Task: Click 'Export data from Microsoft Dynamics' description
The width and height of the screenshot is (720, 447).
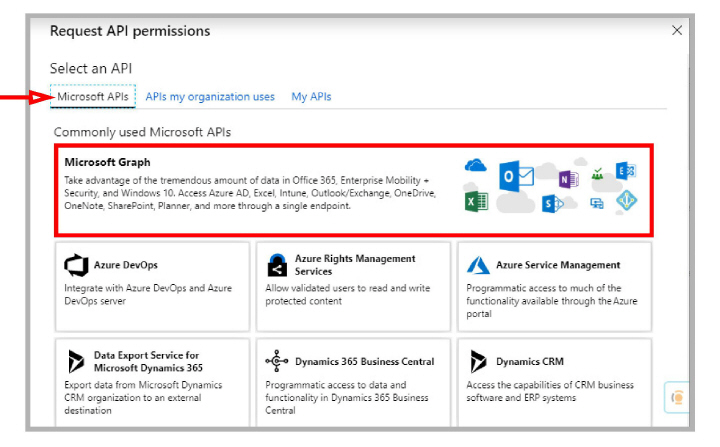Action: coord(143,397)
